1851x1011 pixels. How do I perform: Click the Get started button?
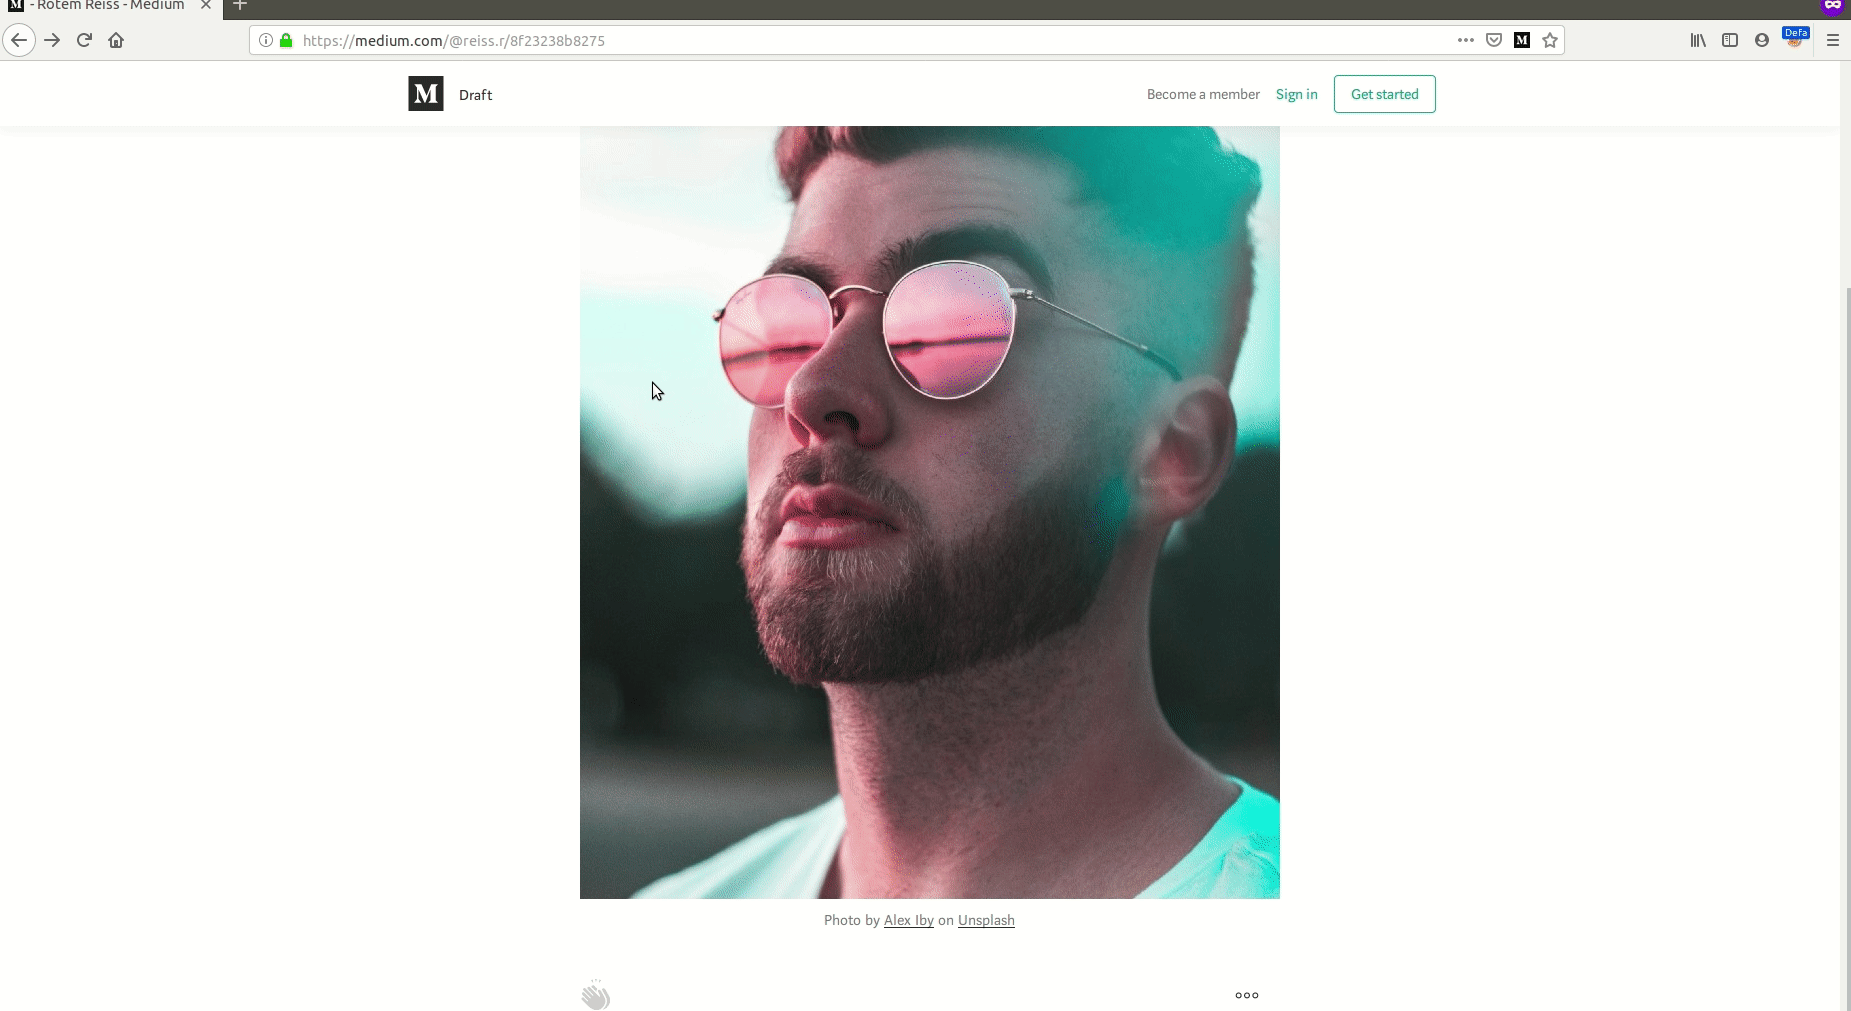click(x=1385, y=94)
